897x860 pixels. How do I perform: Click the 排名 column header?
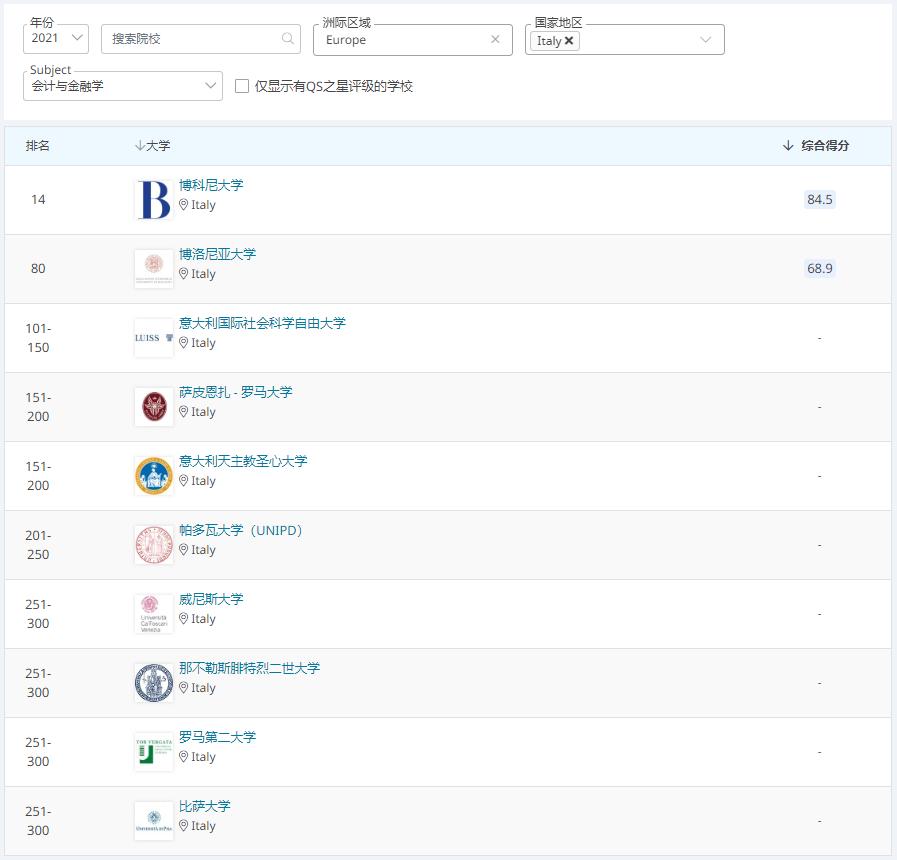(x=38, y=146)
